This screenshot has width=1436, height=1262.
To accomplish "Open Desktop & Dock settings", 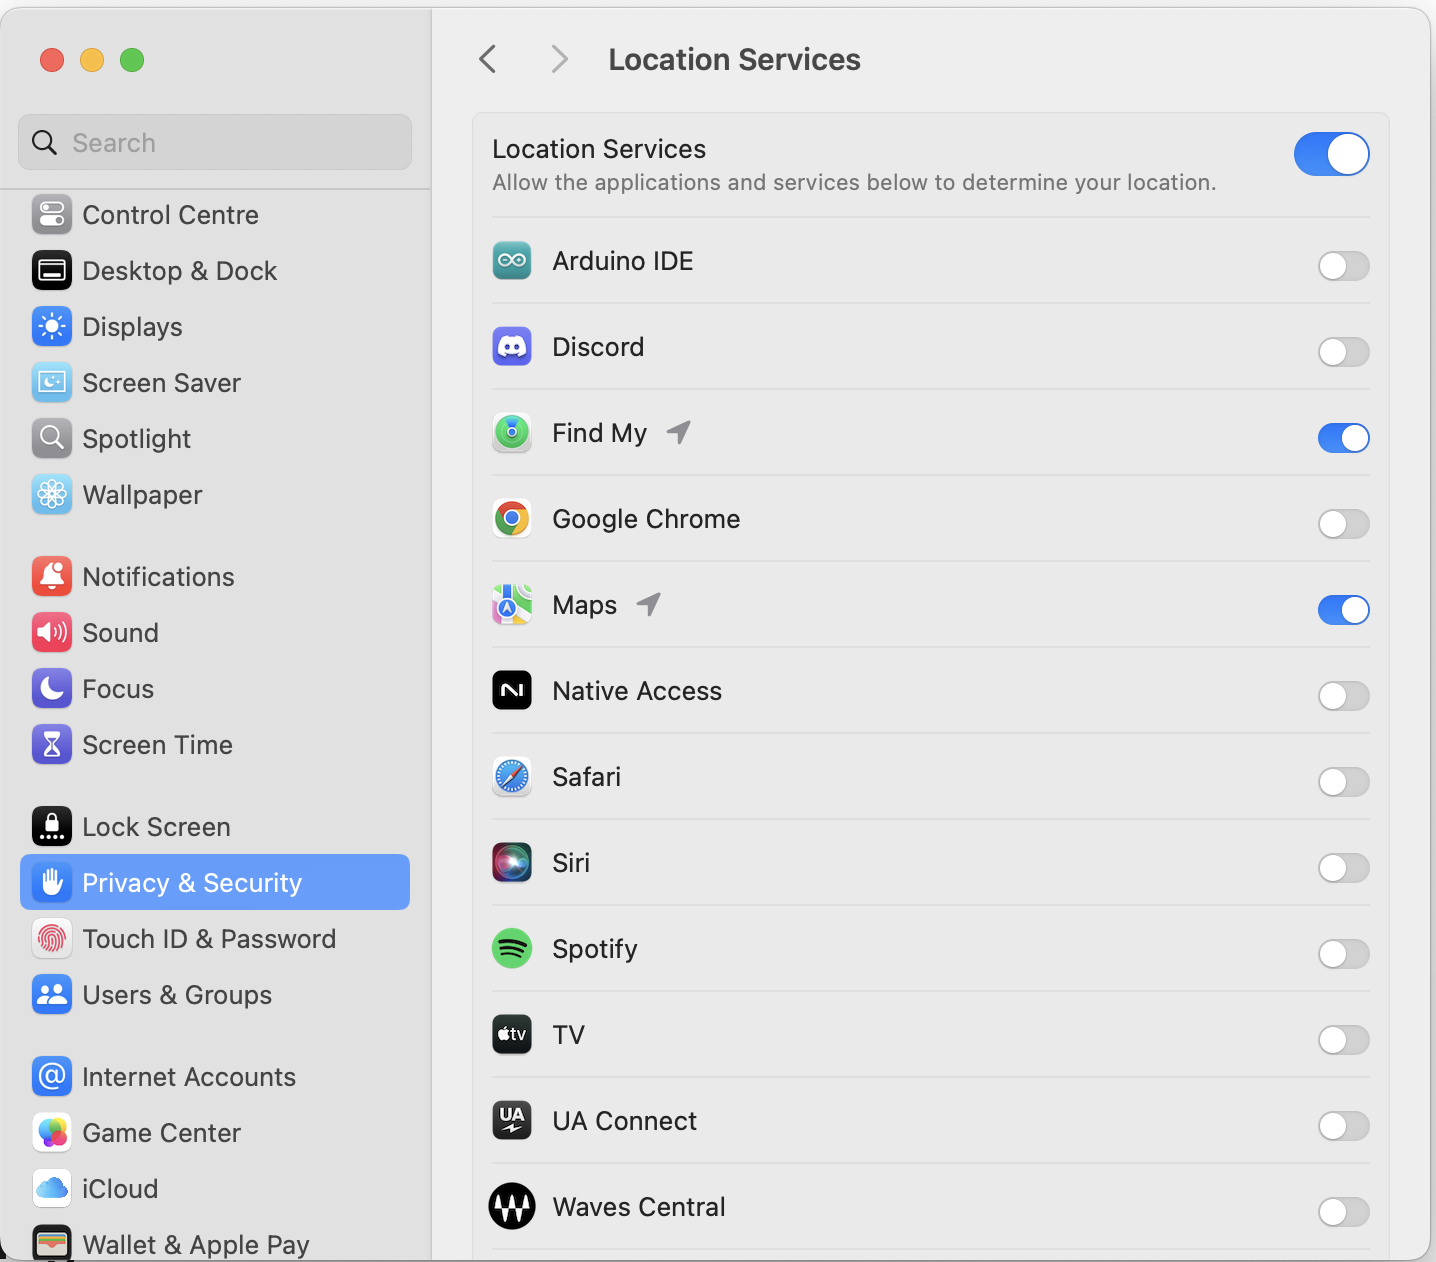I will [x=179, y=271].
